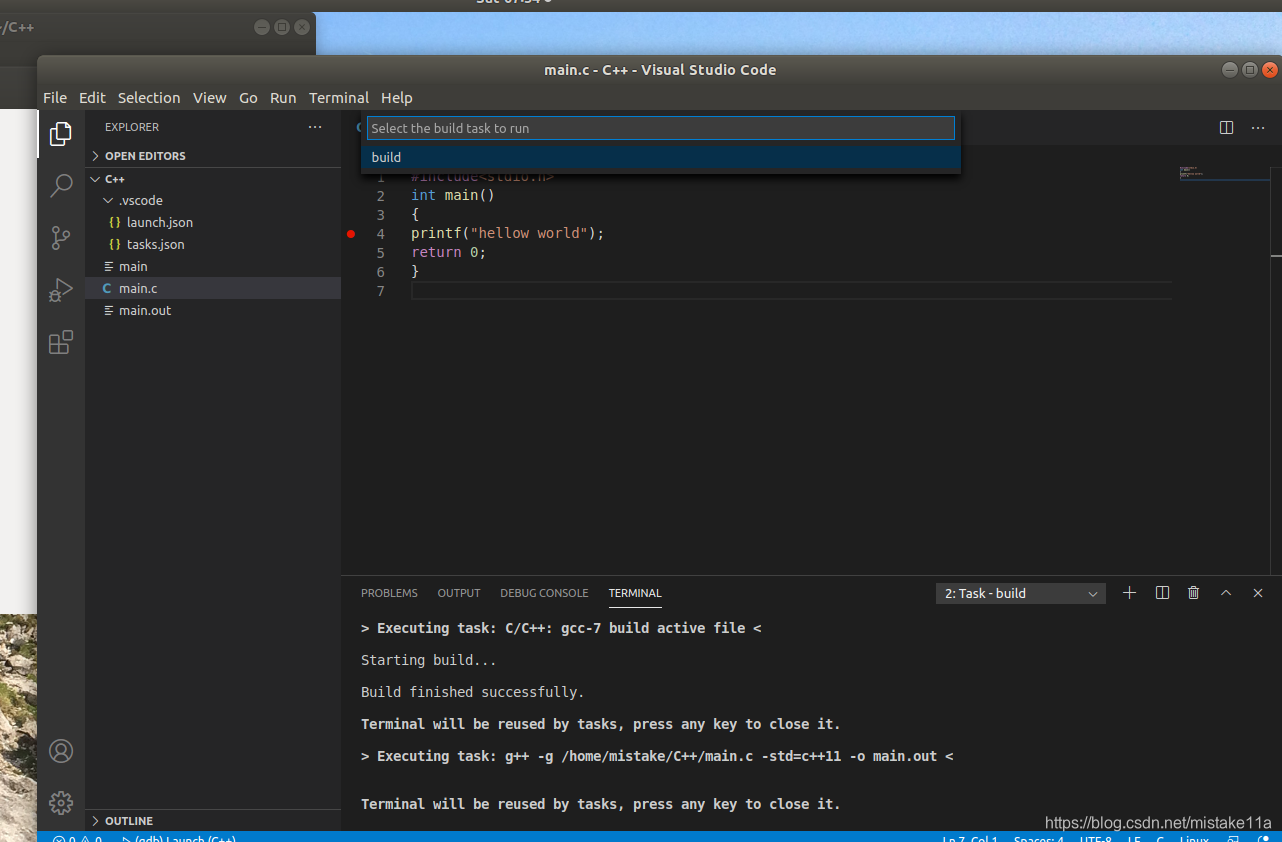Switch to the DEBUG CONSOLE tab
Image resolution: width=1282 pixels, height=842 pixels.
544,593
